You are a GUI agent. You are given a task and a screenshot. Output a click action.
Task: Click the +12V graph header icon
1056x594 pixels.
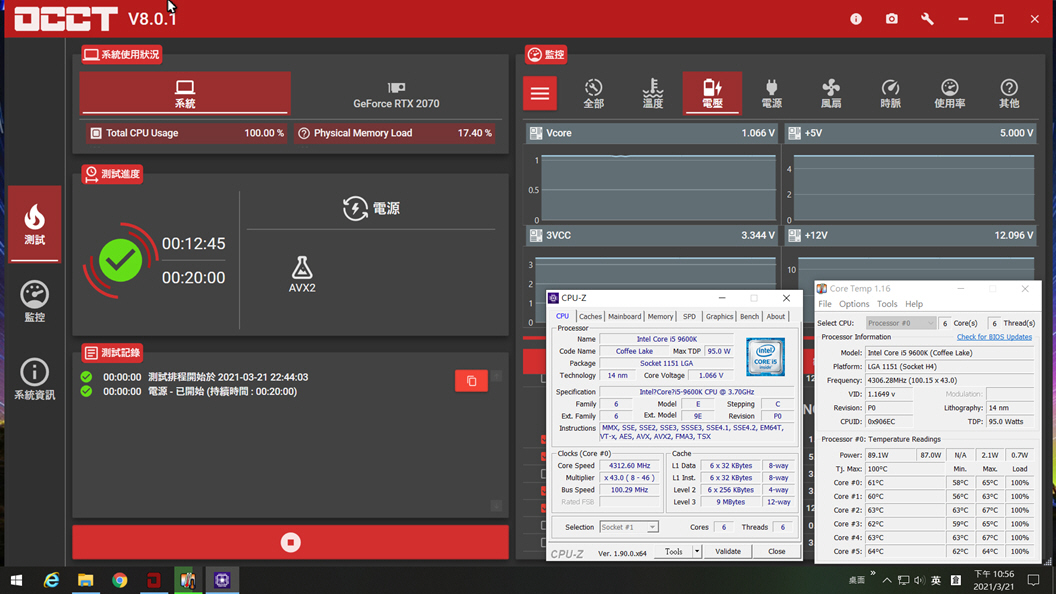(x=794, y=235)
